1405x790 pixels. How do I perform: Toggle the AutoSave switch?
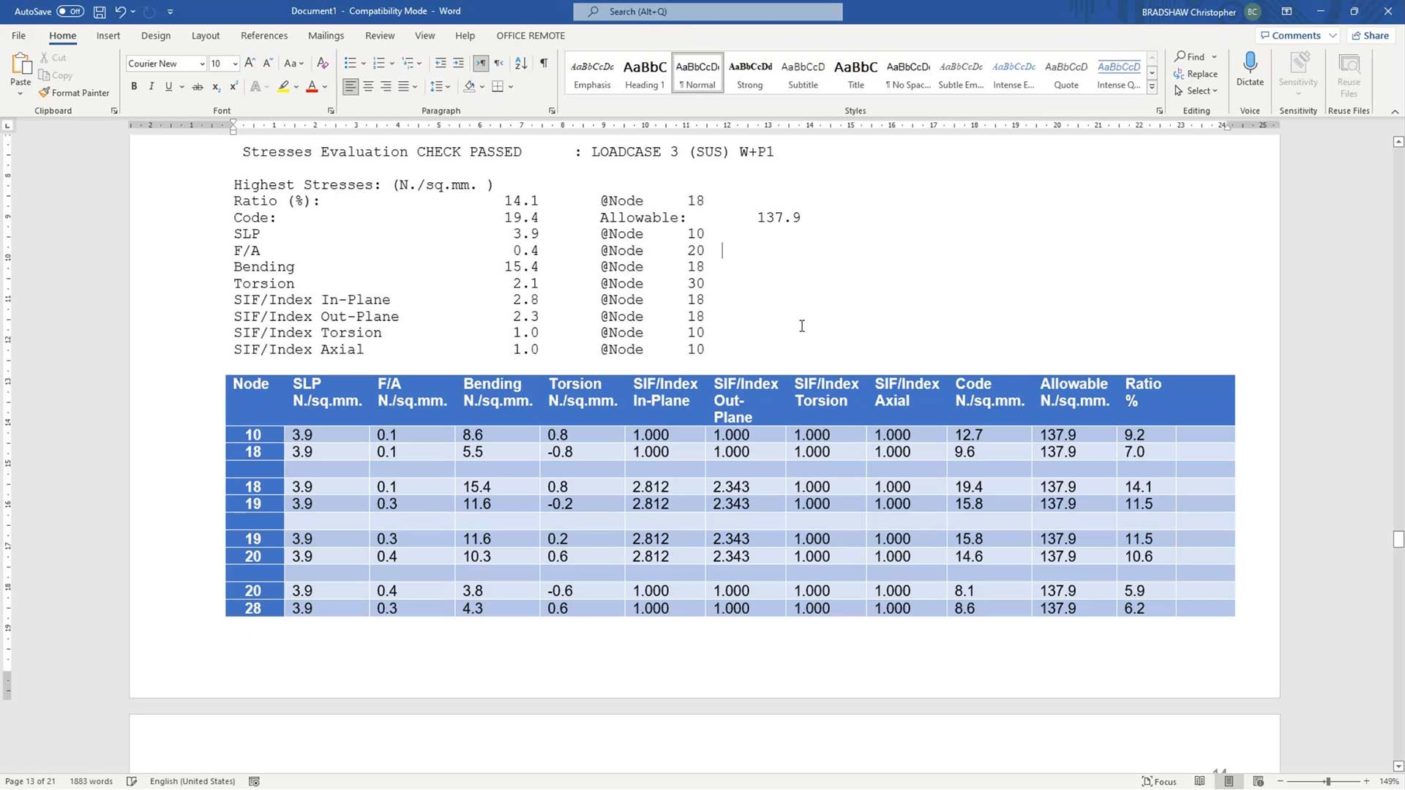pos(70,11)
